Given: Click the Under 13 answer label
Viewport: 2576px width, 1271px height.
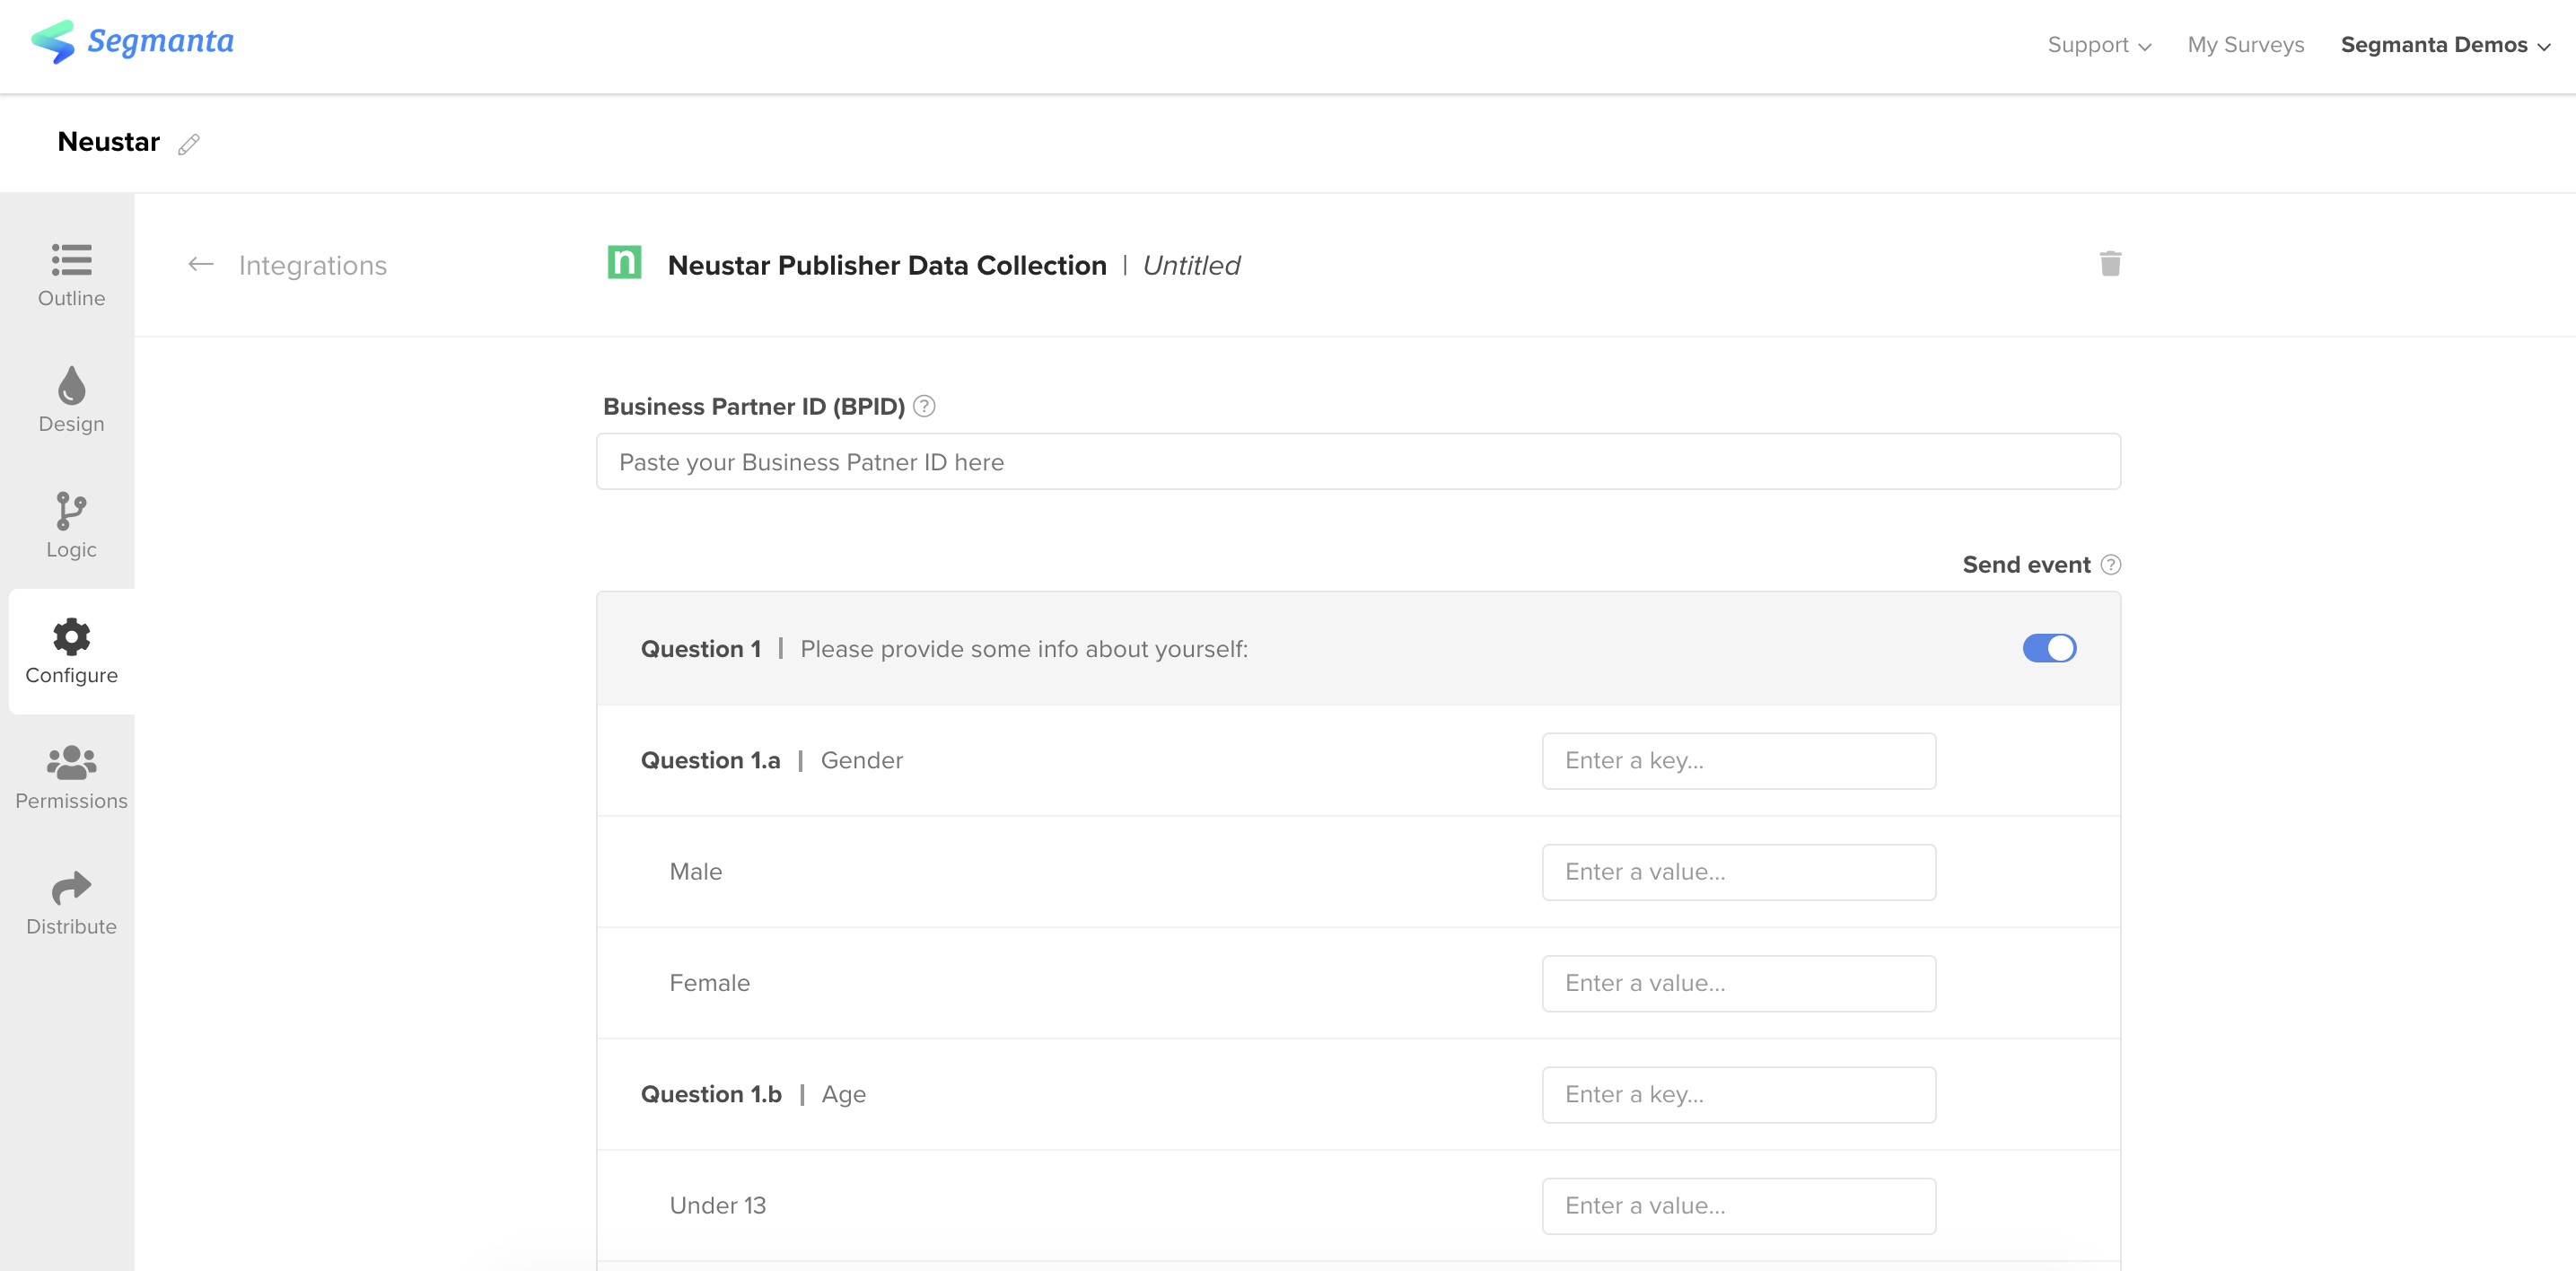Looking at the screenshot, I should (x=718, y=1206).
